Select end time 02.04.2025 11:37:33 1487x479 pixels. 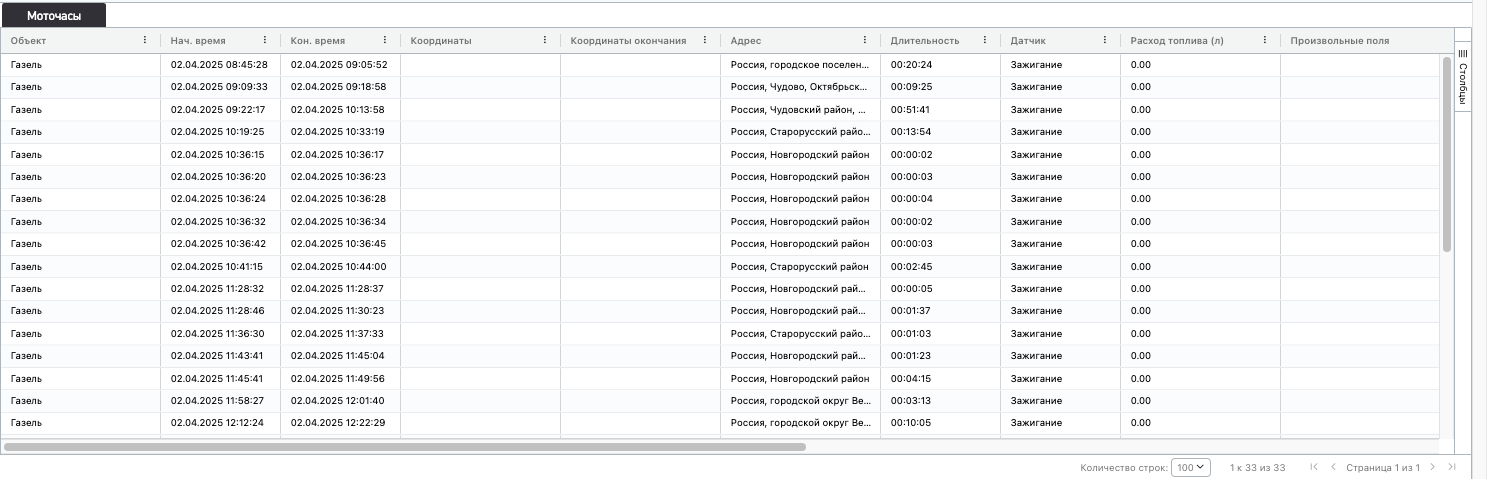coord(337,333)
